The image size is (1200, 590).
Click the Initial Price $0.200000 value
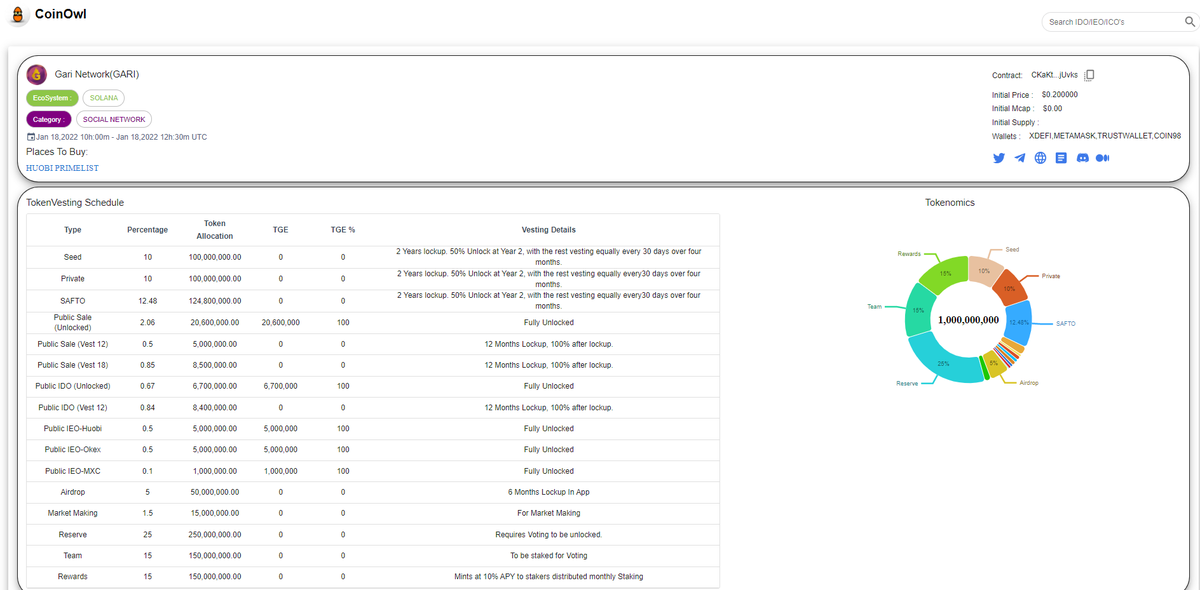(1060, 94)
